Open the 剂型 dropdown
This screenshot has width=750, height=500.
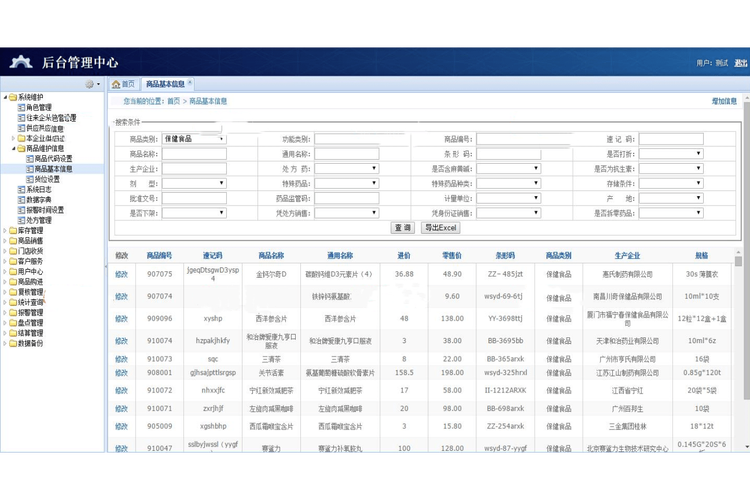[194, 183]
